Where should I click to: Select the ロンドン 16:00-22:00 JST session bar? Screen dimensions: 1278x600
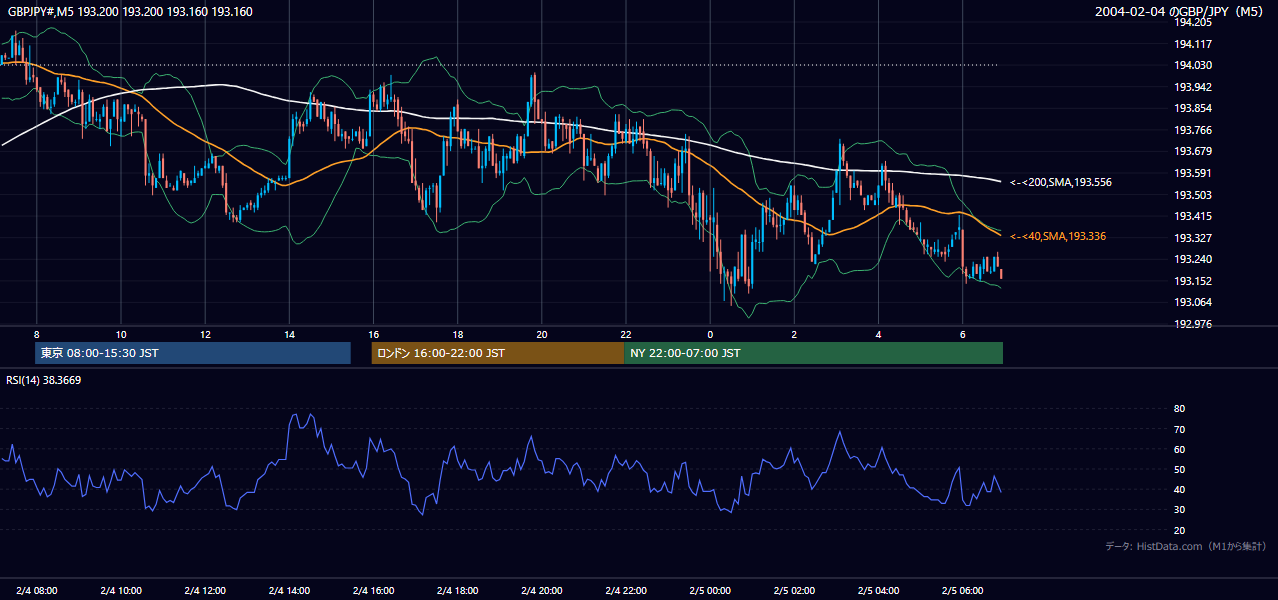[497, 353]
